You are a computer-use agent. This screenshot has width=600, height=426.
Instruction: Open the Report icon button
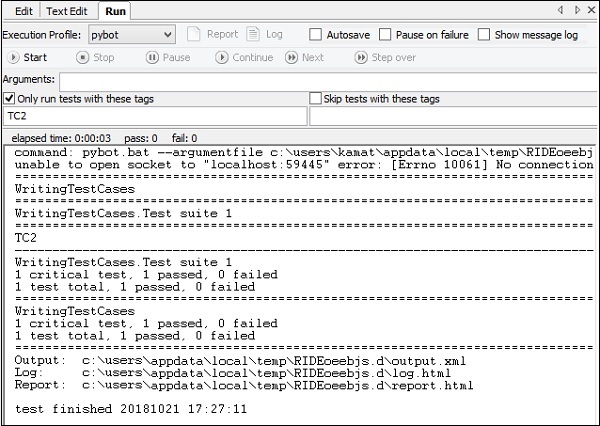coord(195,35)
